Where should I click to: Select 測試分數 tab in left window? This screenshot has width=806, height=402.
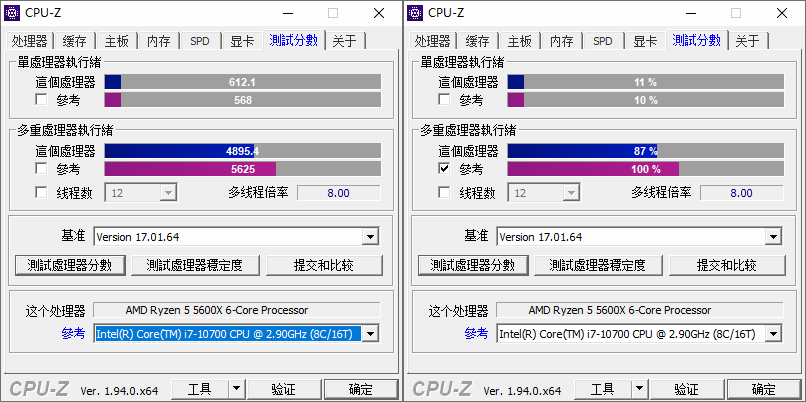(x=294, y=40)
